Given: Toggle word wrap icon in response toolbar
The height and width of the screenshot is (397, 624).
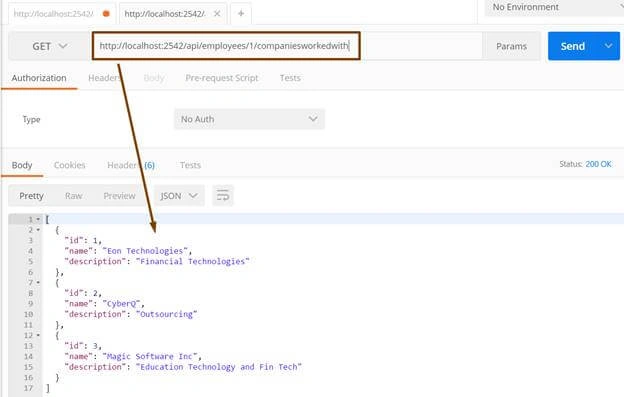Looking at the screenshot, I should [223, 196].
